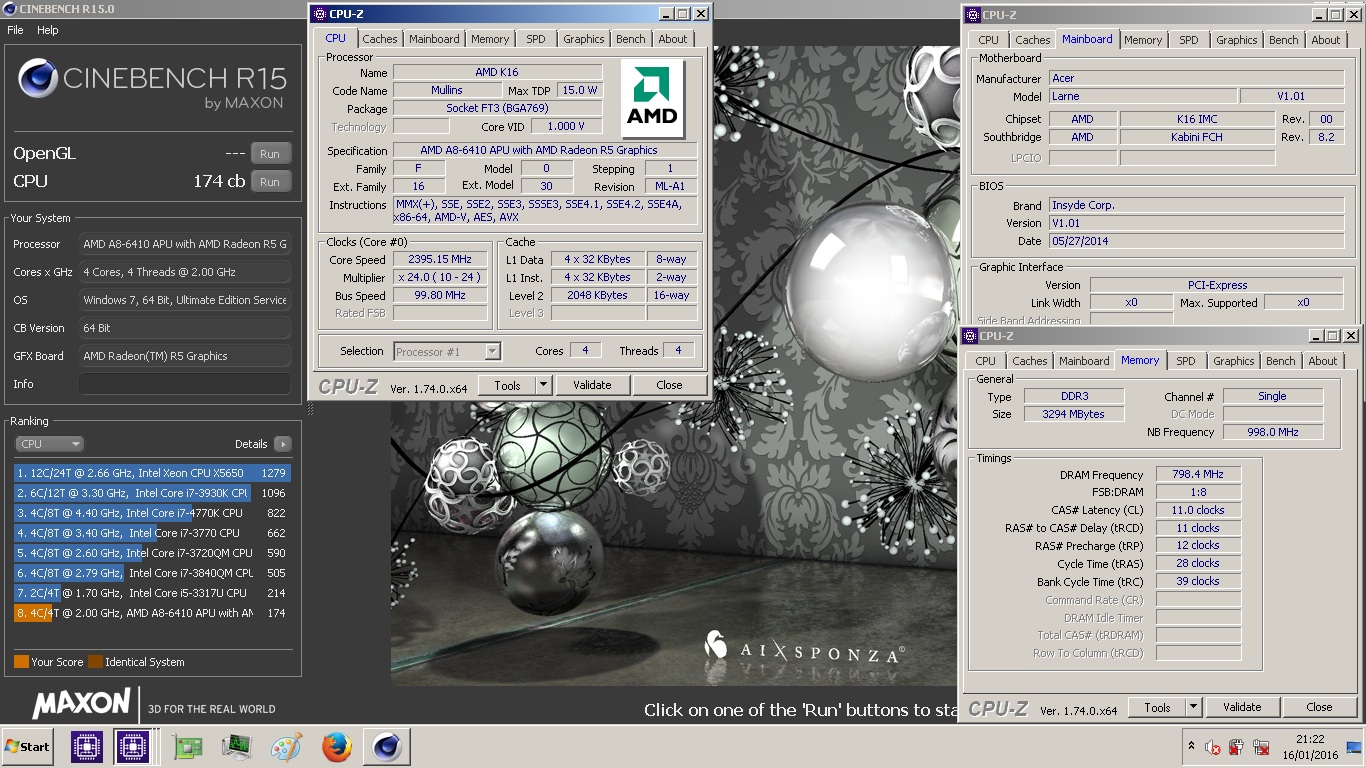Click the CPU-Z main window title icon
The width and height of the screenshot is (1366, 768).
click(x=319, y=14)
